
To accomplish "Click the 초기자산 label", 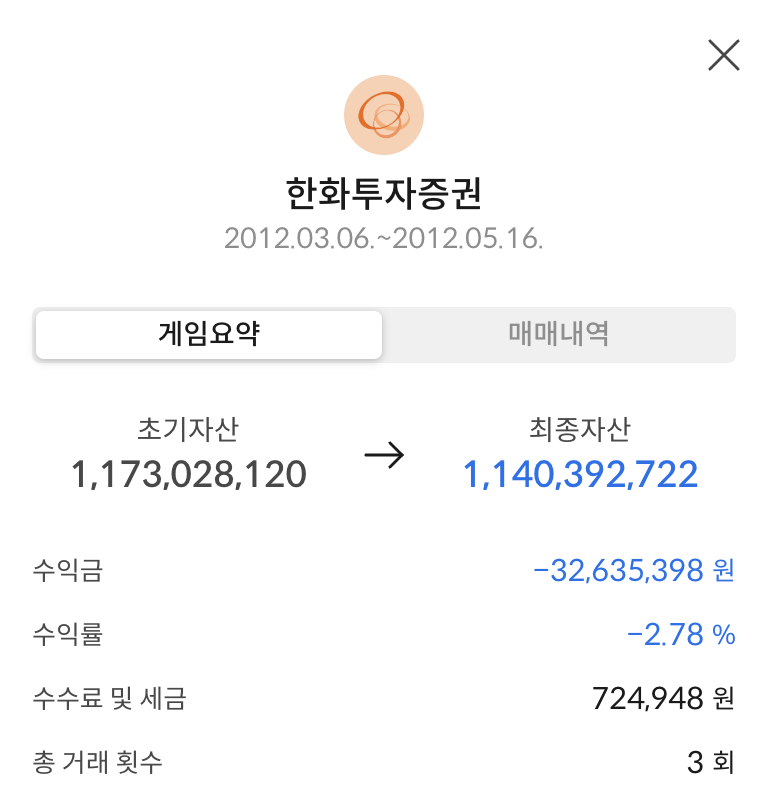I will (x=188, y=429).
